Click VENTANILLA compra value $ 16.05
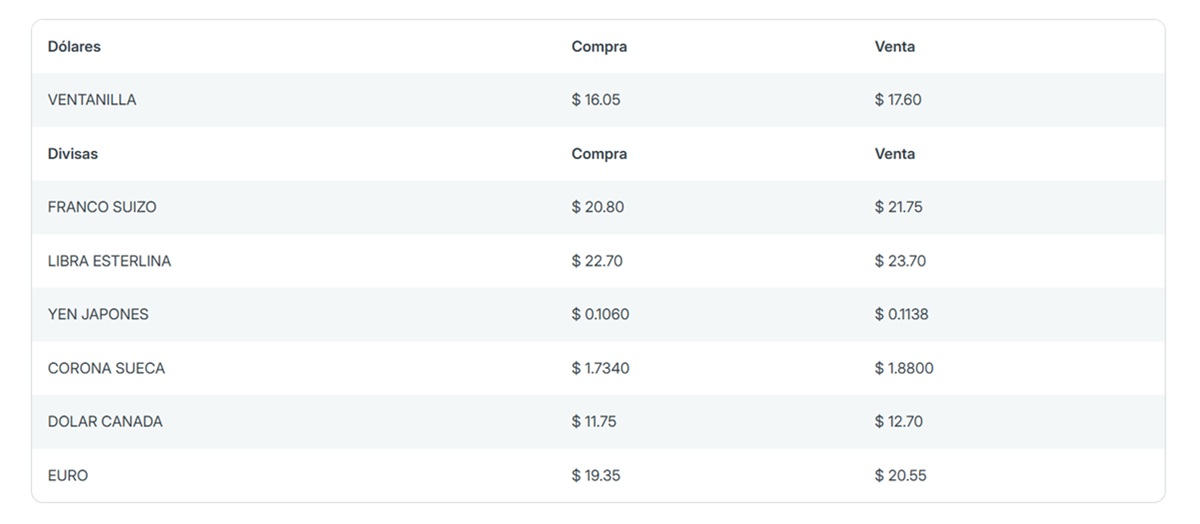This screenshot has width=1200, height=524. pos(596,100)
